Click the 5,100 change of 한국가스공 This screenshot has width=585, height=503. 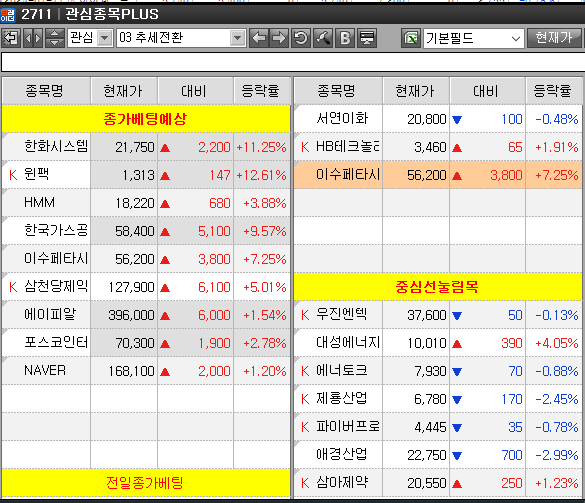[214, 231]
